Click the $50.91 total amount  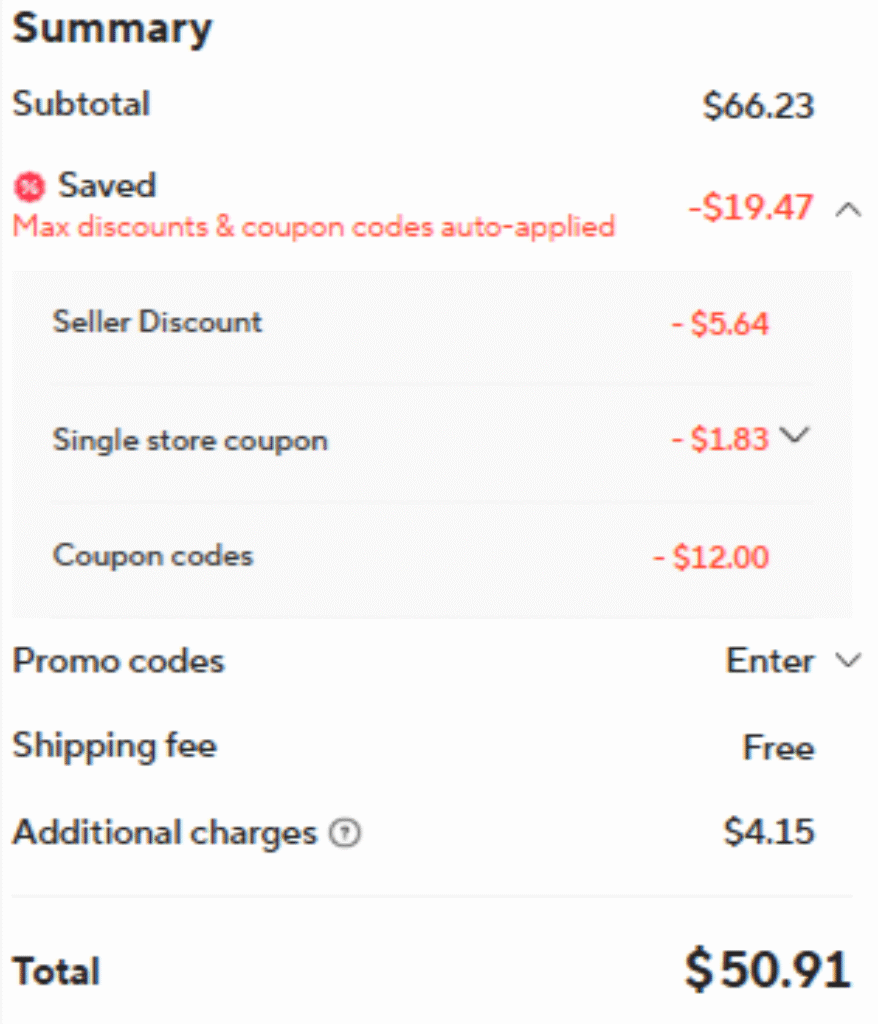click(x=768, y=969)
